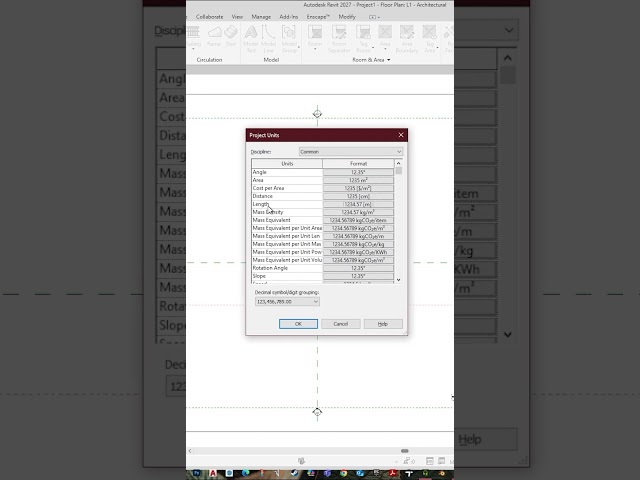Open the Rotation Angle format button

[358, 268]
